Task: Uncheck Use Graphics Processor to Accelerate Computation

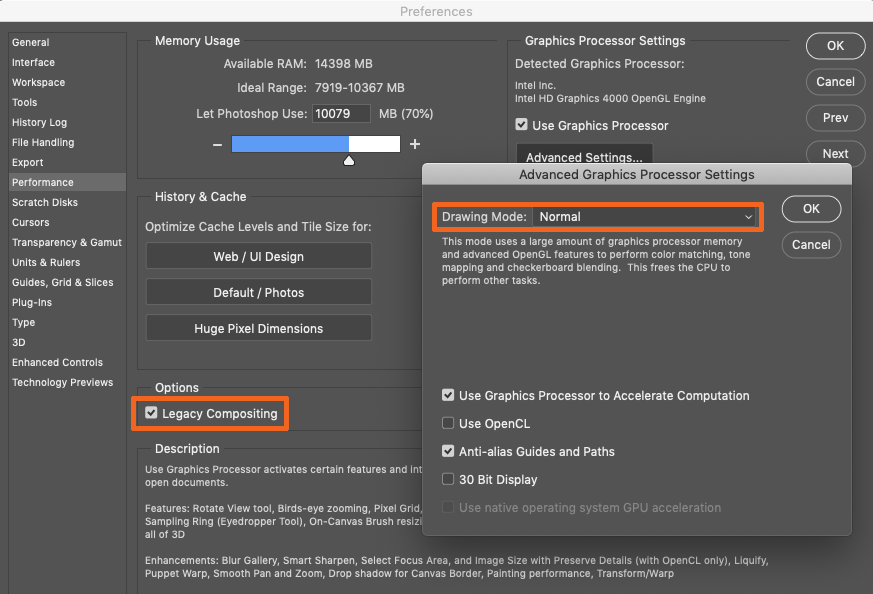Action: tap(448, 395)
